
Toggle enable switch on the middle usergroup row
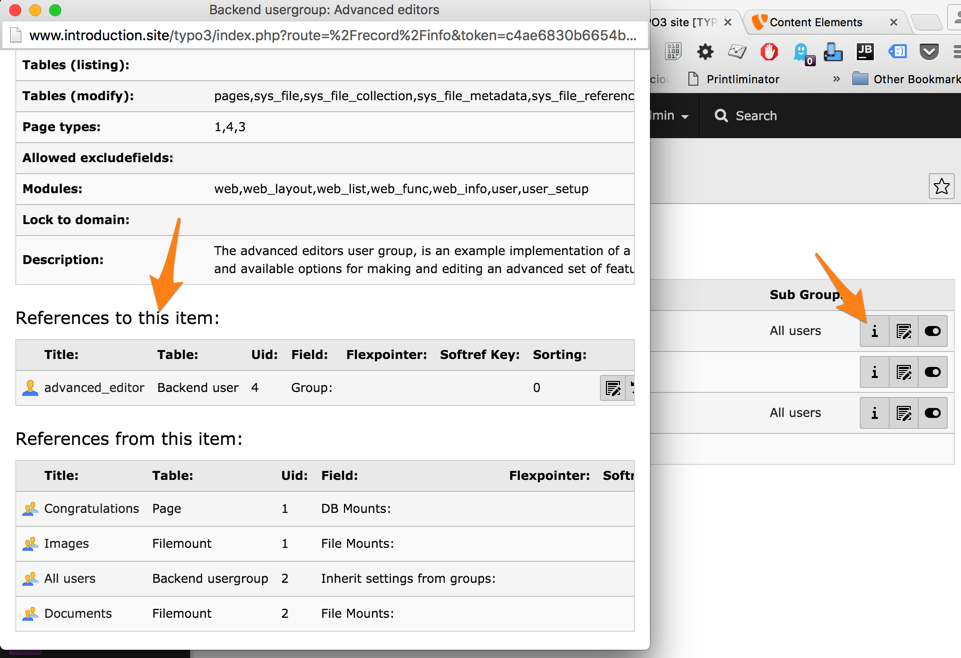tap(933, 372)
